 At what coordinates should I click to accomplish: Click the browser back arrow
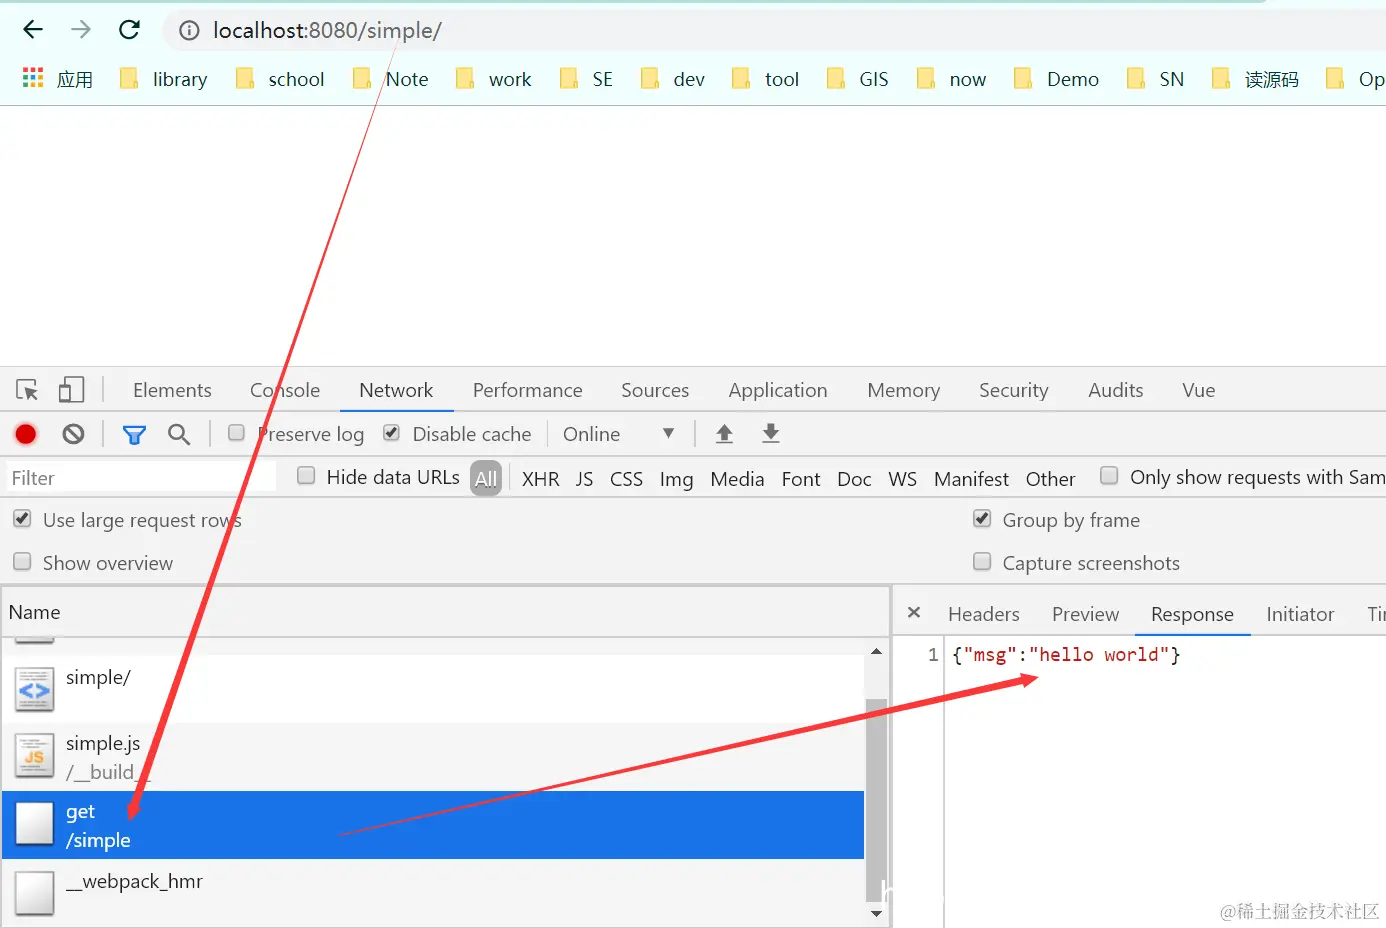[33, 30]
